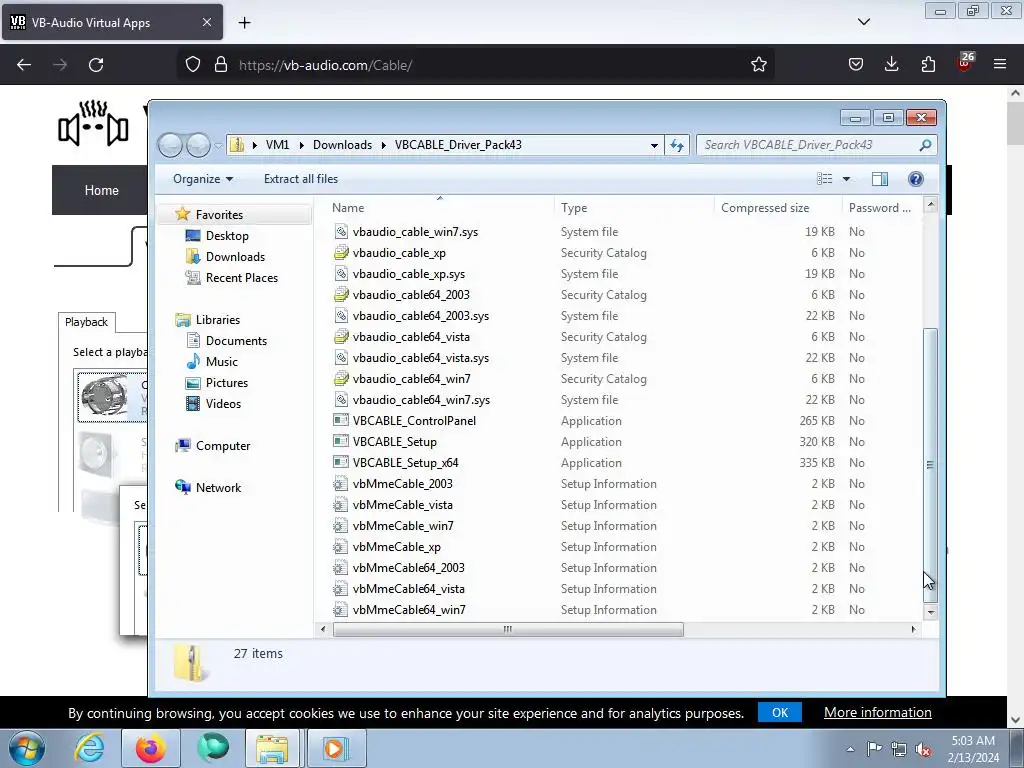Open Firefox hamburger application menu
1024x768 pixels.
pos(999,64)
